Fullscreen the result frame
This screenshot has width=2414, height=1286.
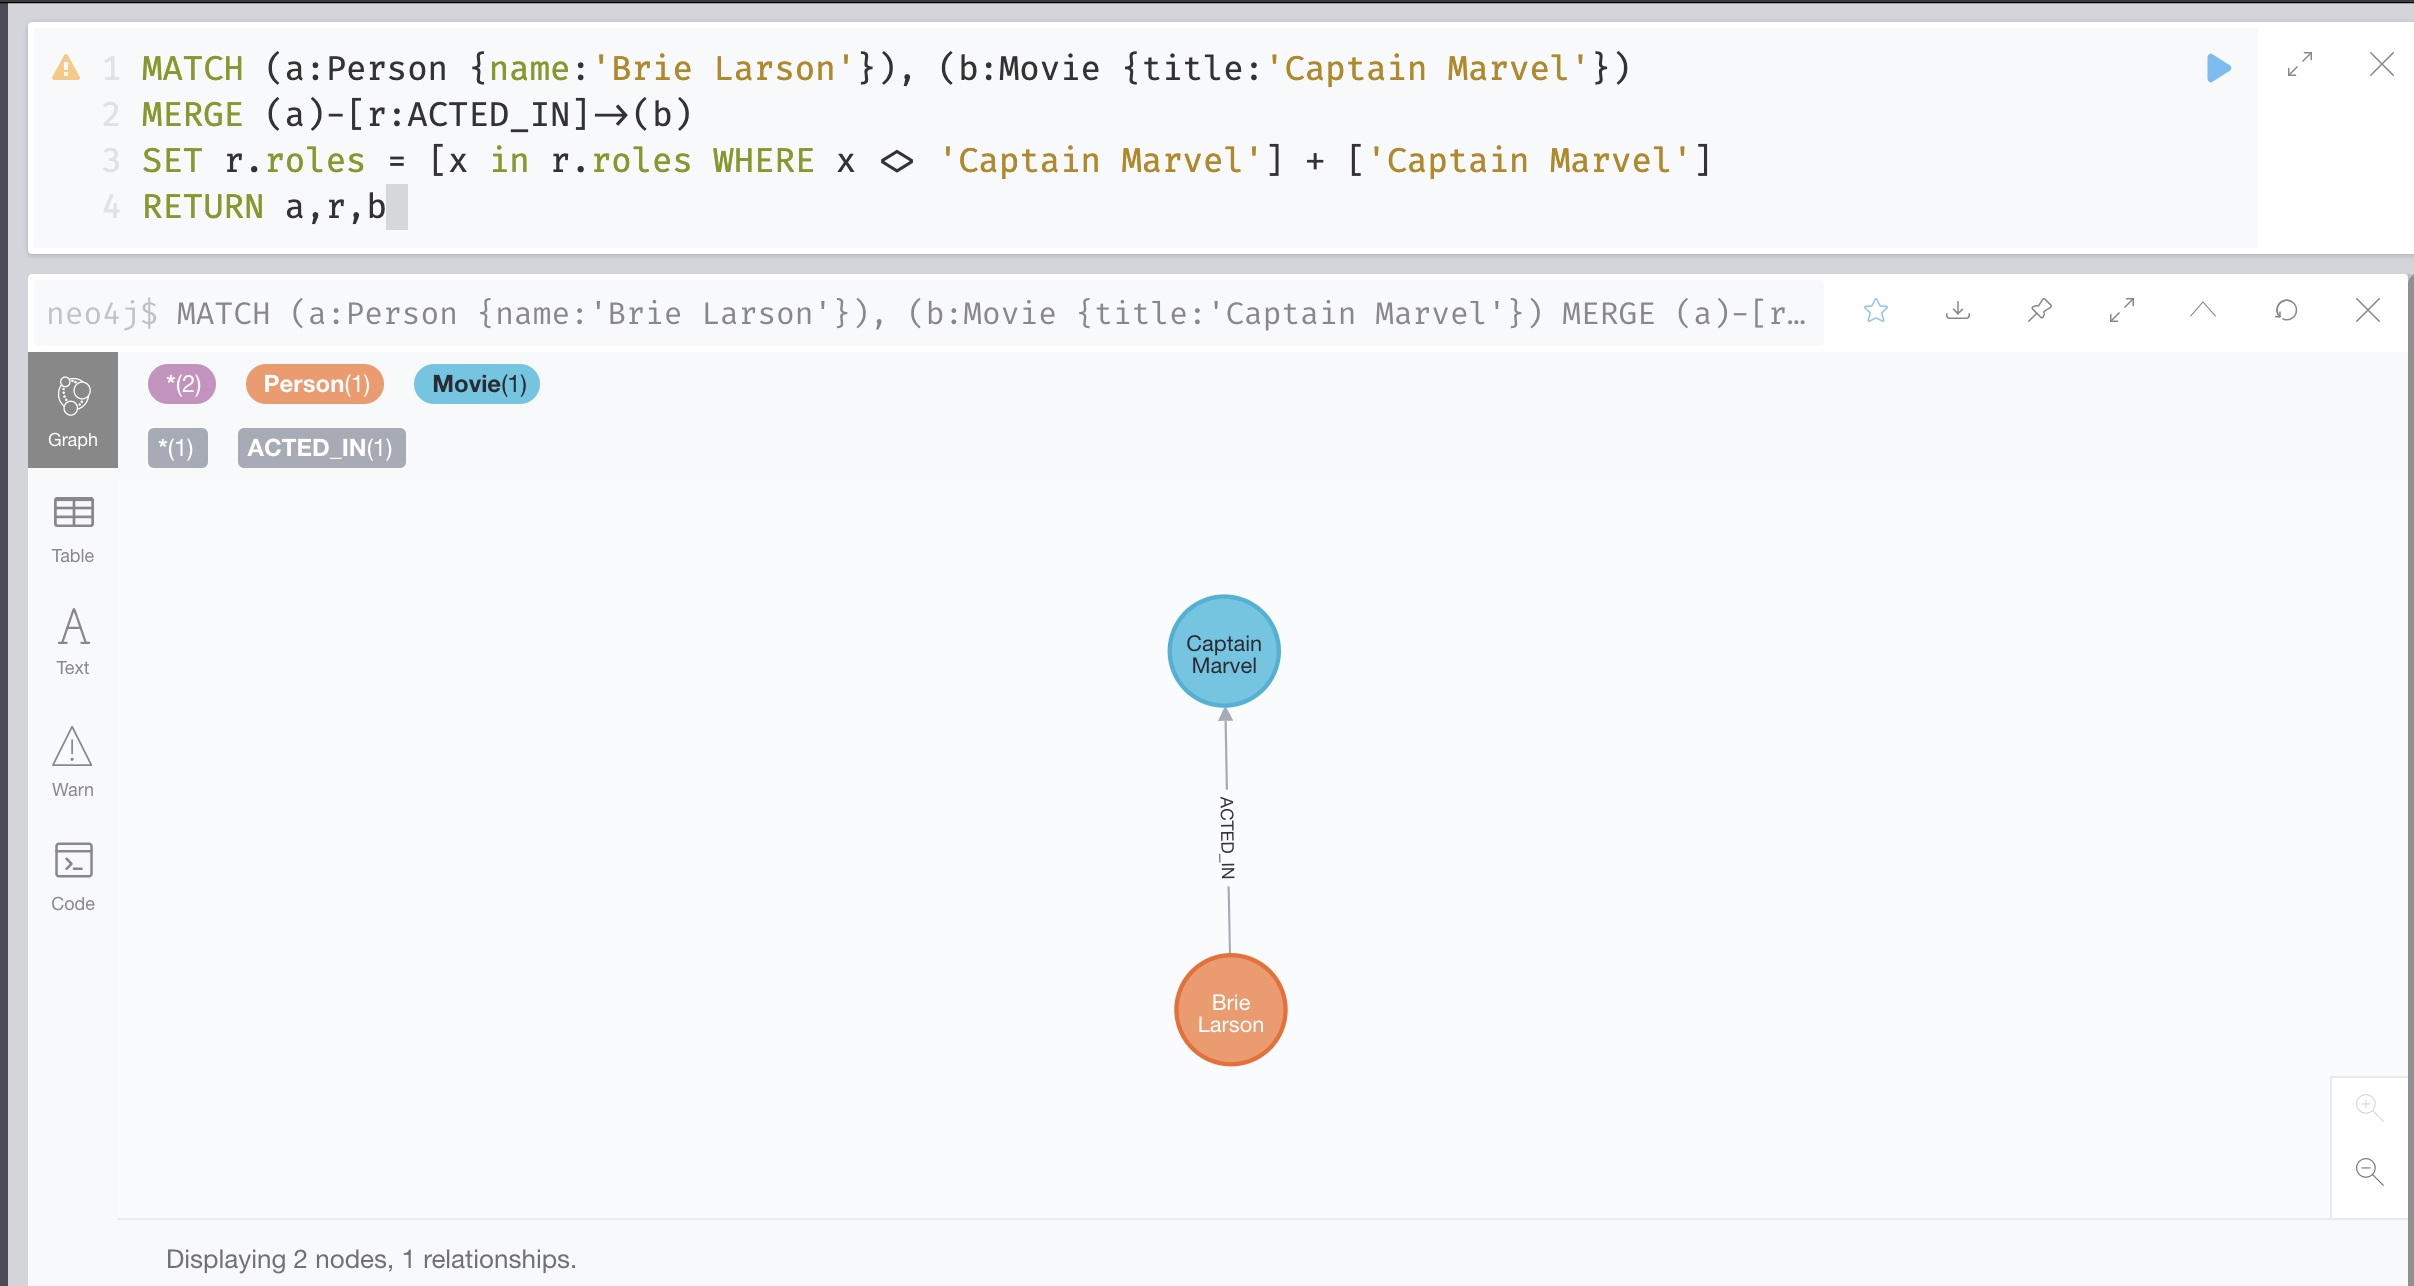click(x=2122, y=311)
